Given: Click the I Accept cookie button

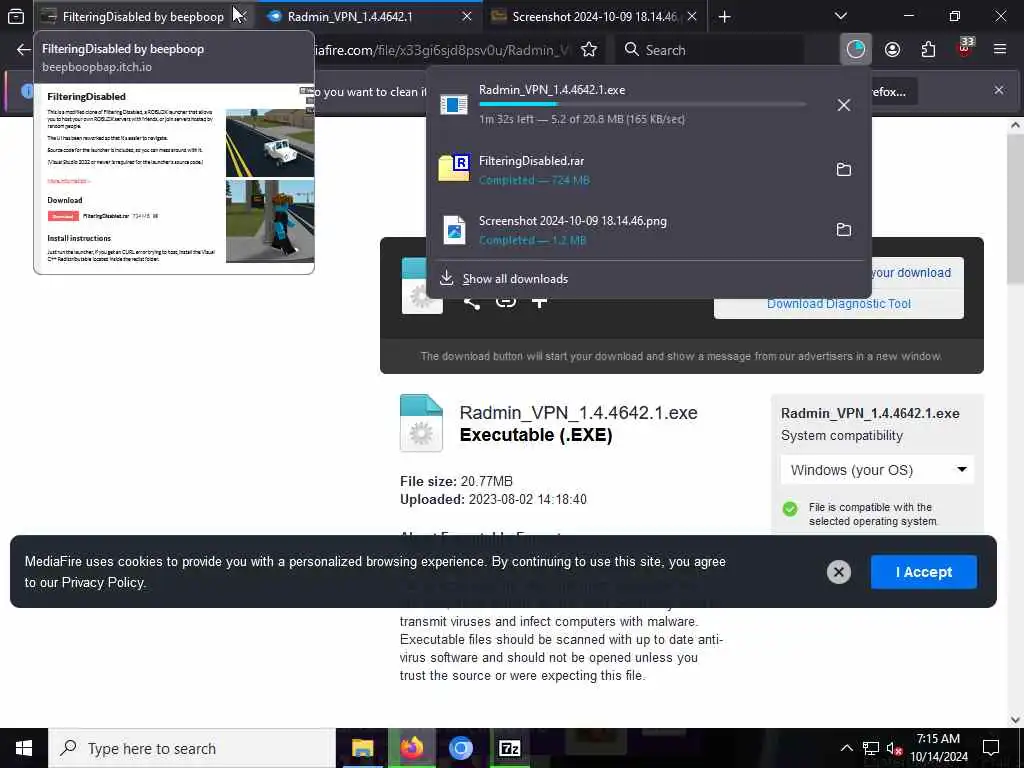Looking at the screenshot, I should tap(923, 572).
